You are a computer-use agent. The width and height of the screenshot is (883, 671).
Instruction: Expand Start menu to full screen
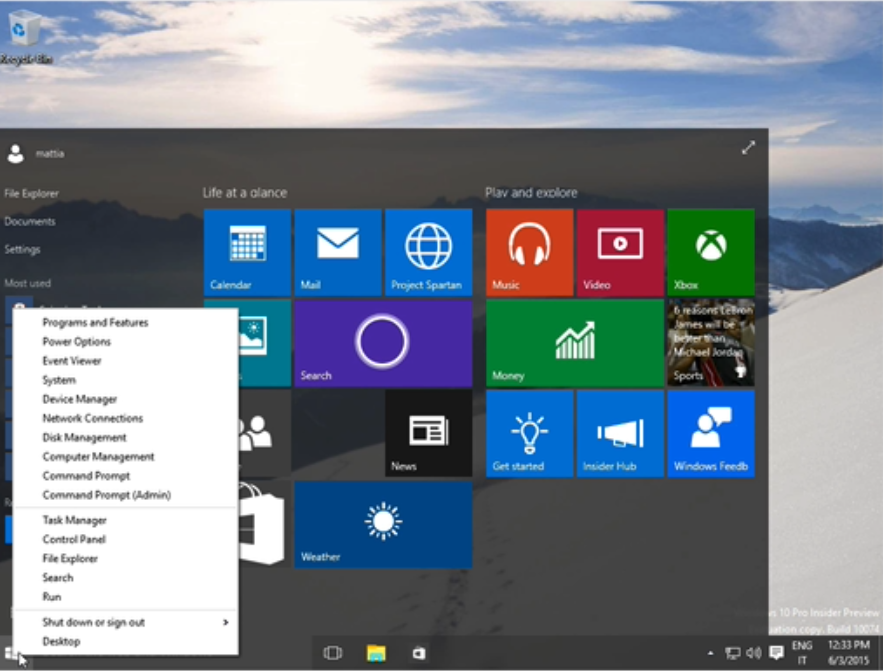pos(748,148)
